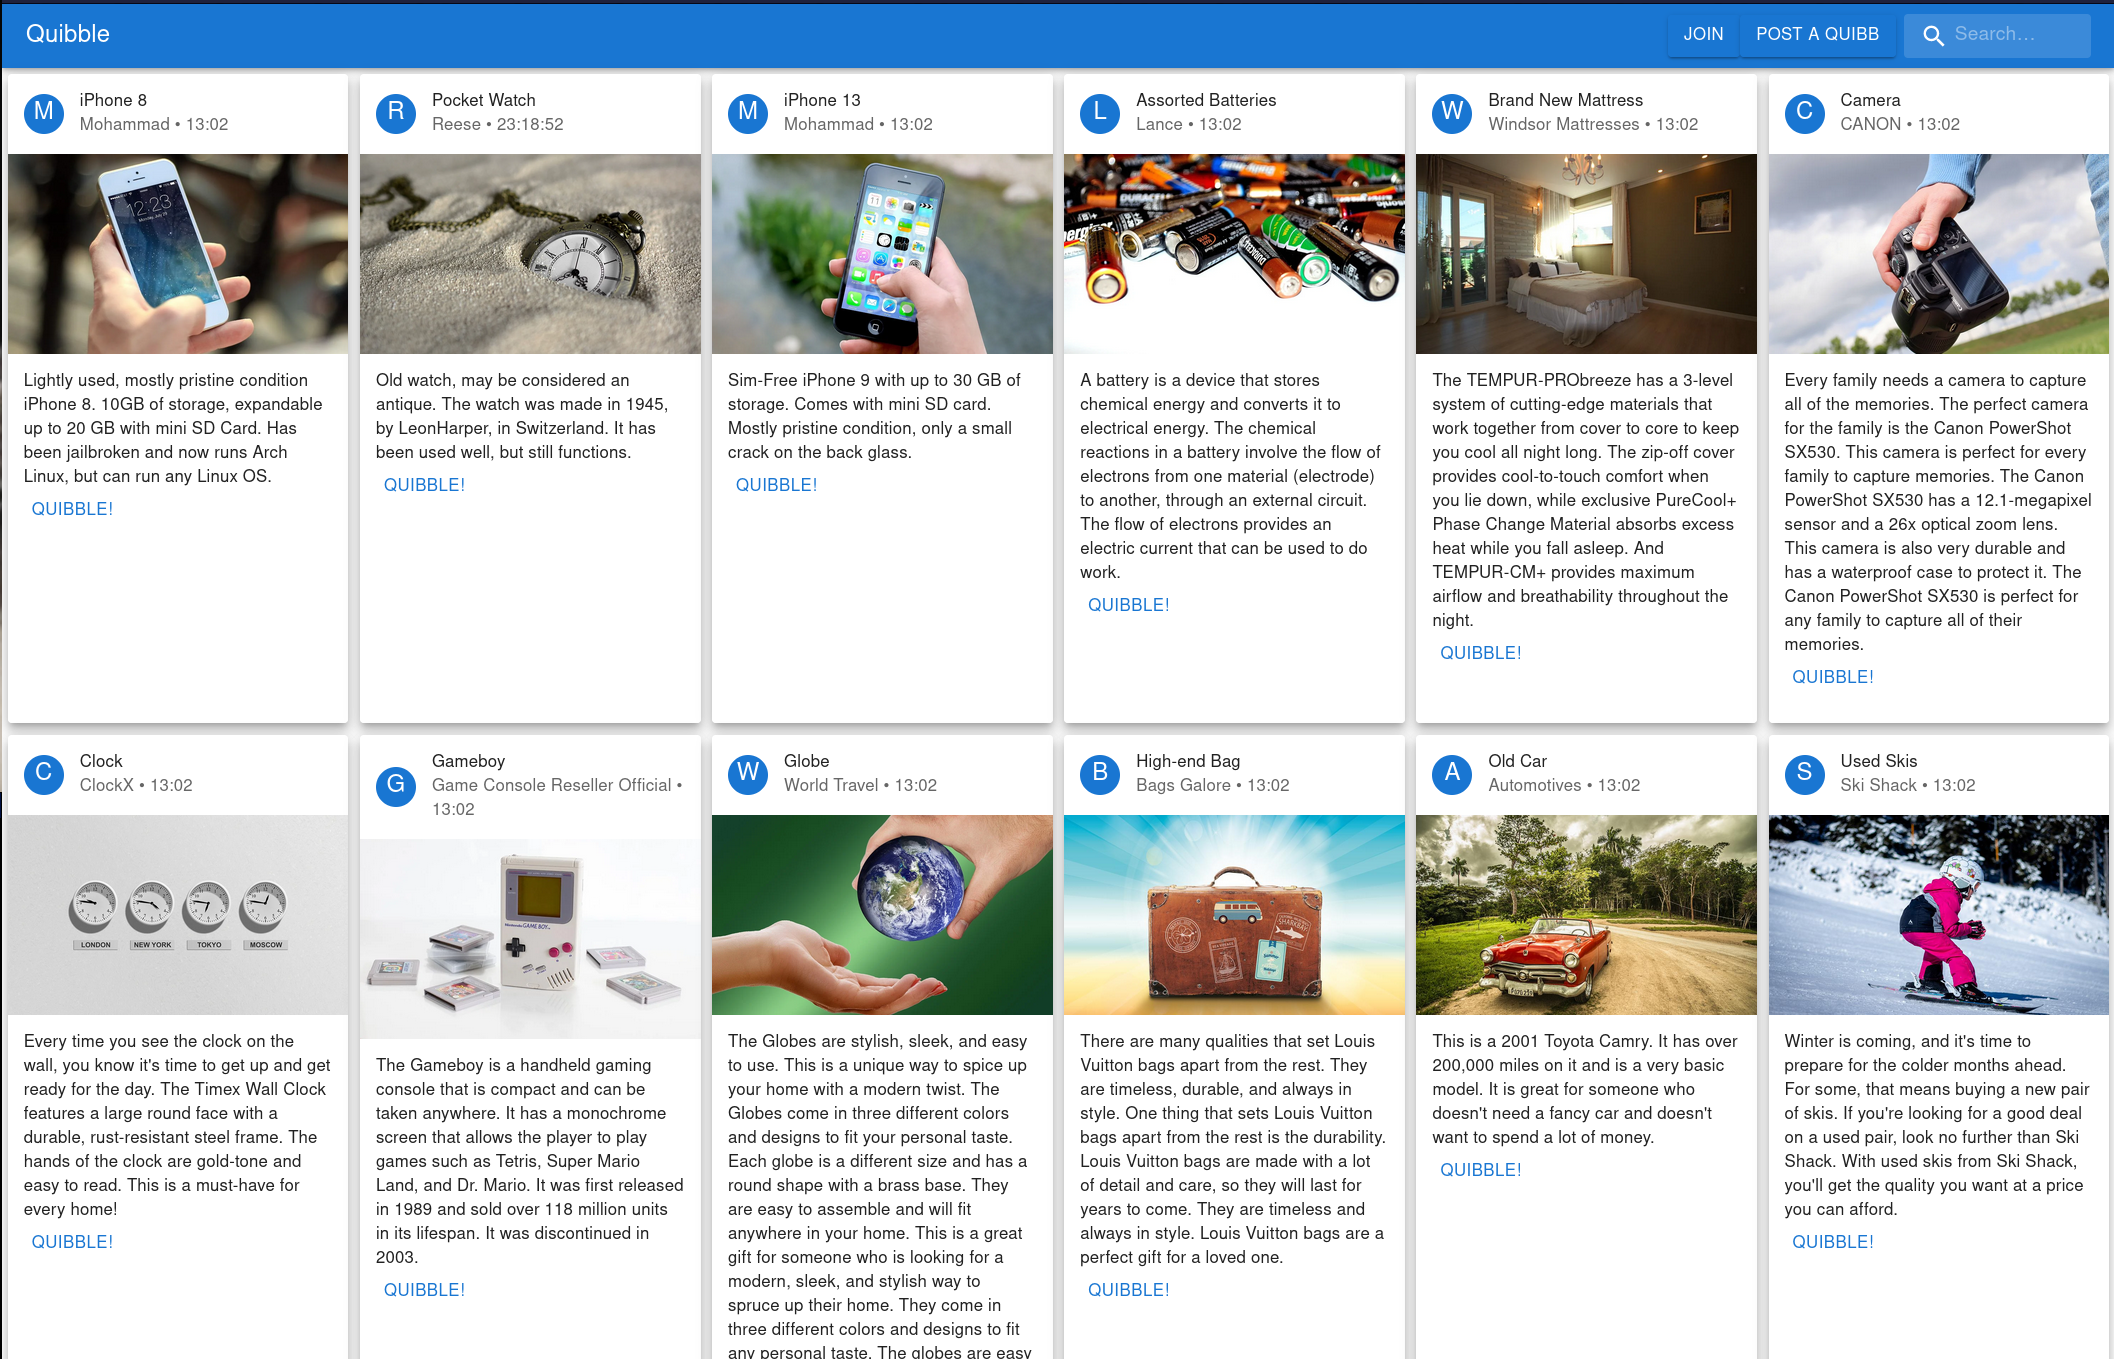Open the iPhone 8 photo
This screenshot has height=1359, width=2114.
[178, 254]
